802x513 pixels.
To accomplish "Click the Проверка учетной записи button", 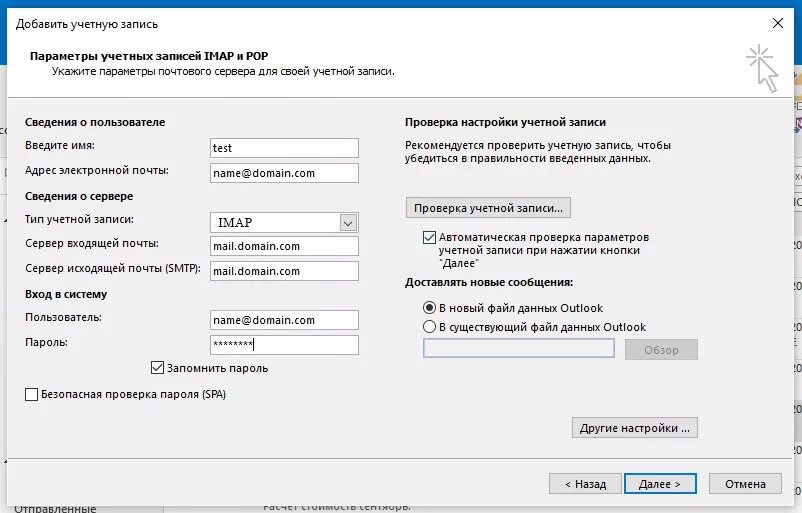I will pyautogui.click(x=488, y=208).
